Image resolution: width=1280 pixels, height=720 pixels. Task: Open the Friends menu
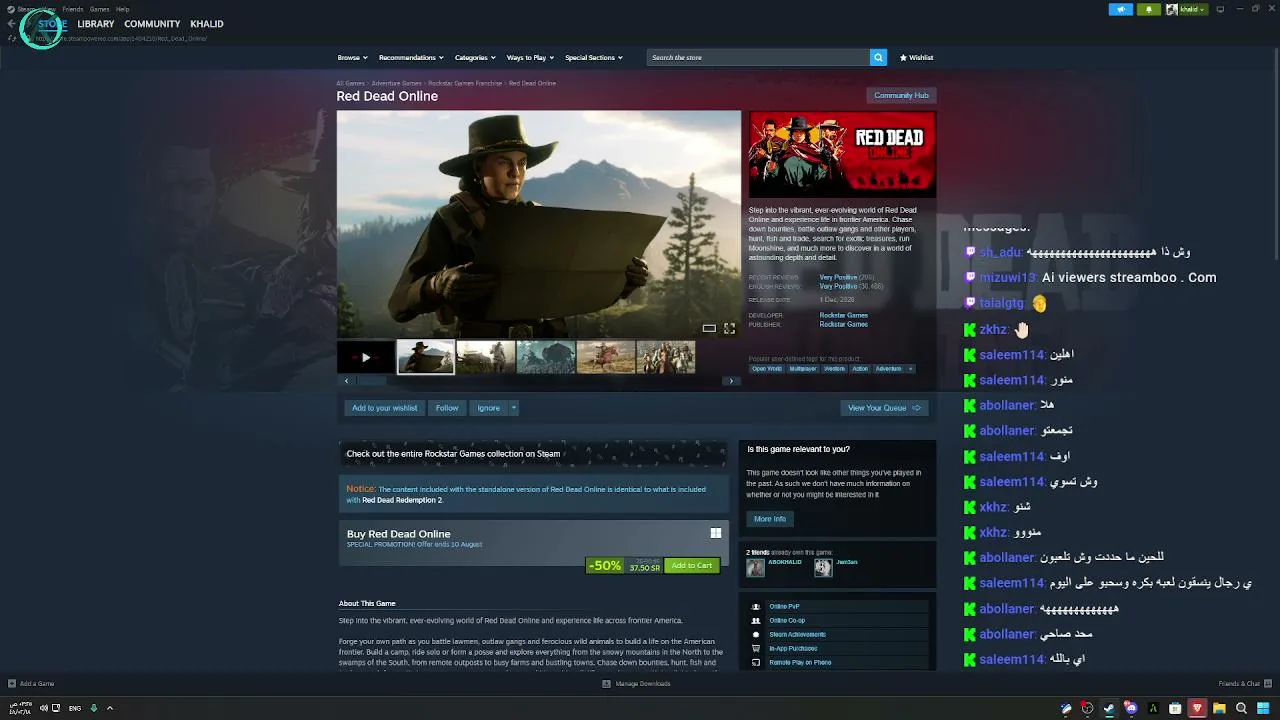(x=73, y=9)
